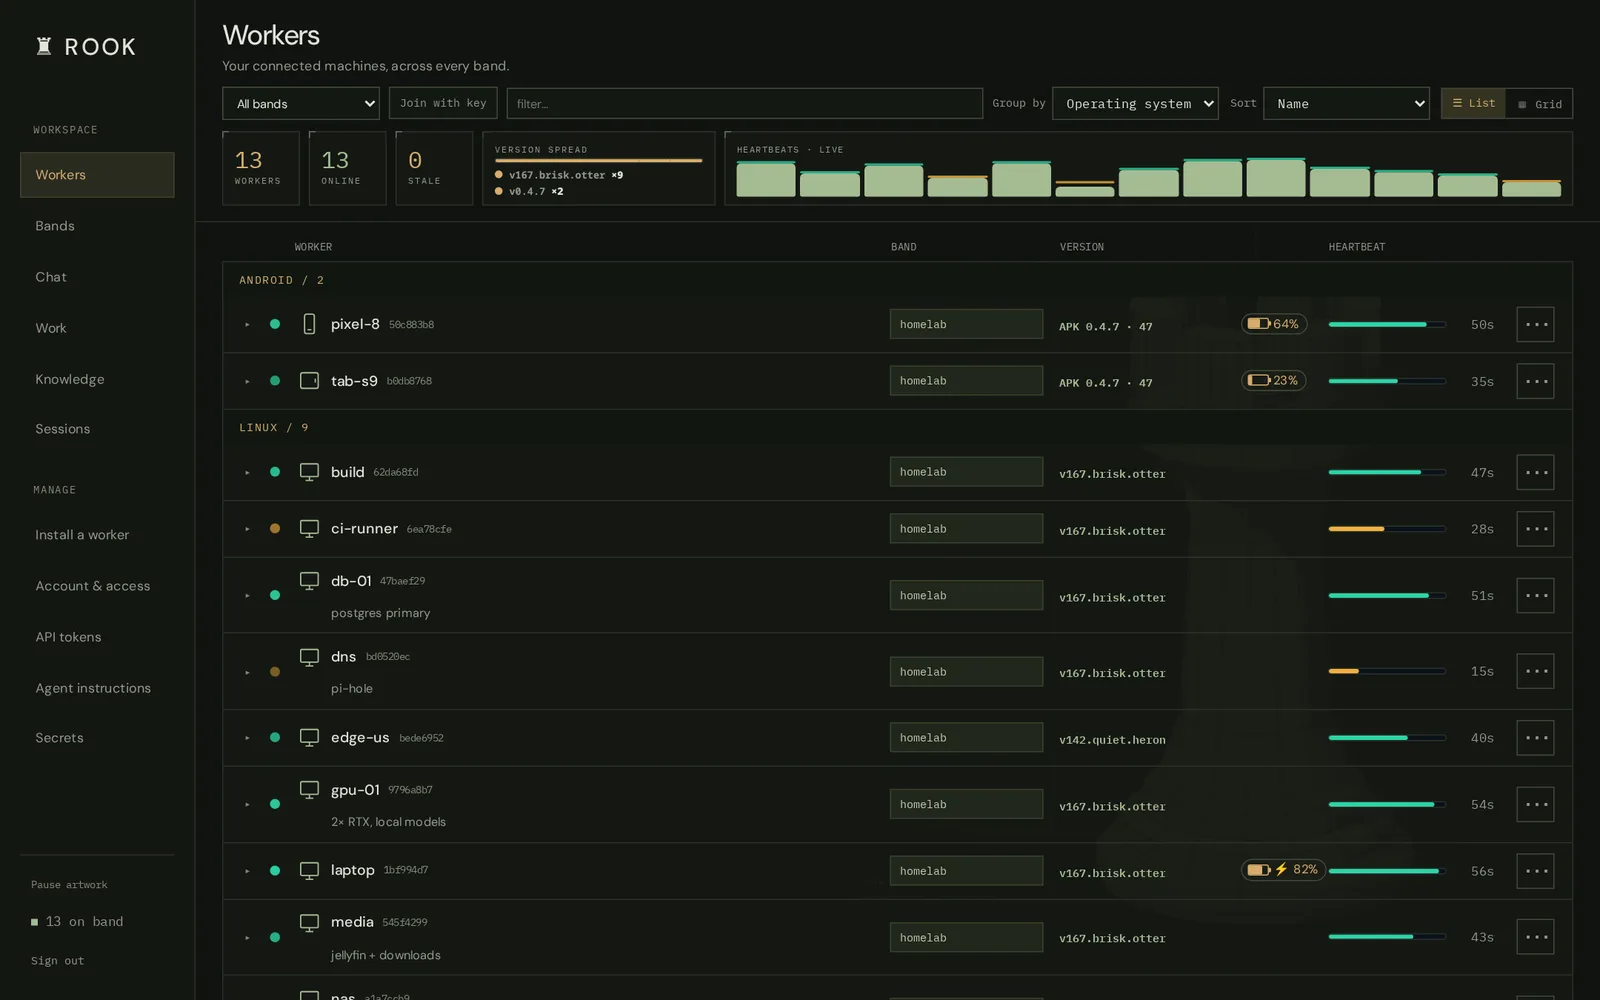1600x1000 pixels.
Task: Open Agent instructions page
Action: pyautogui.click(x=97, y=688)
